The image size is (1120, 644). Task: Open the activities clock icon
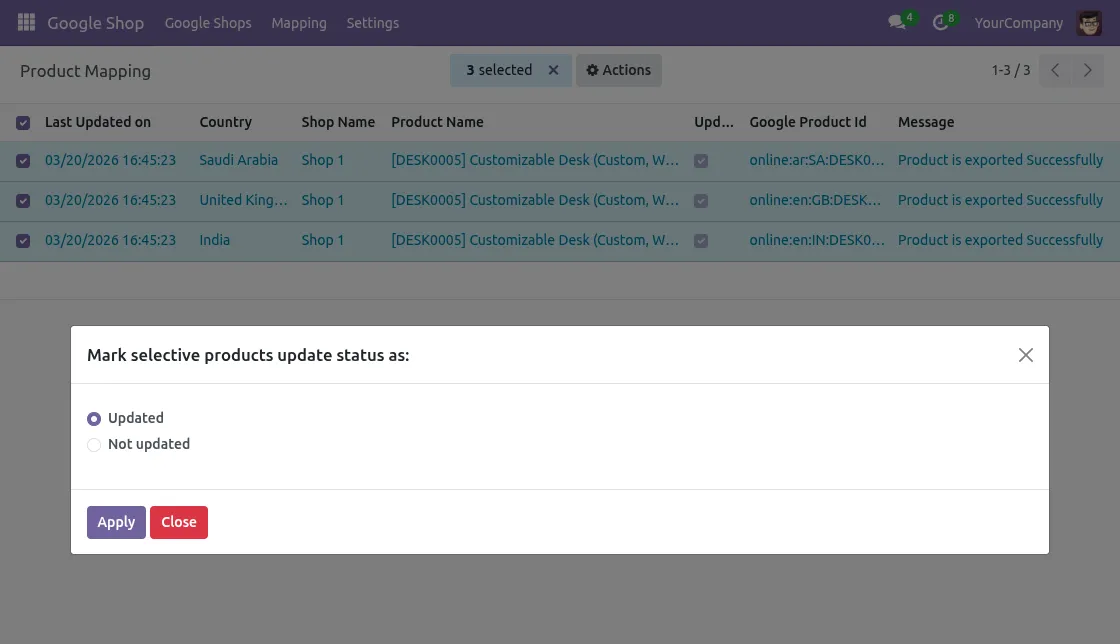(x=940, y=23)
